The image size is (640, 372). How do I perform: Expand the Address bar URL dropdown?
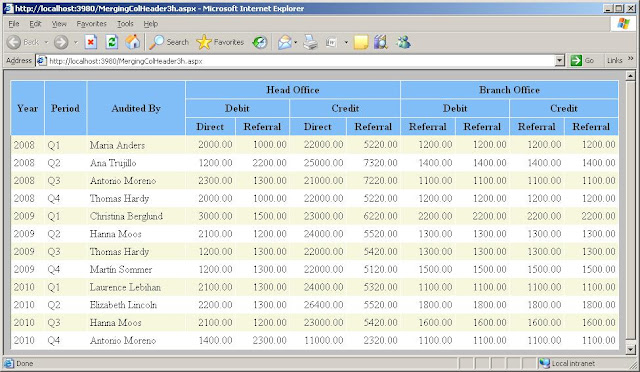[560, 61]
